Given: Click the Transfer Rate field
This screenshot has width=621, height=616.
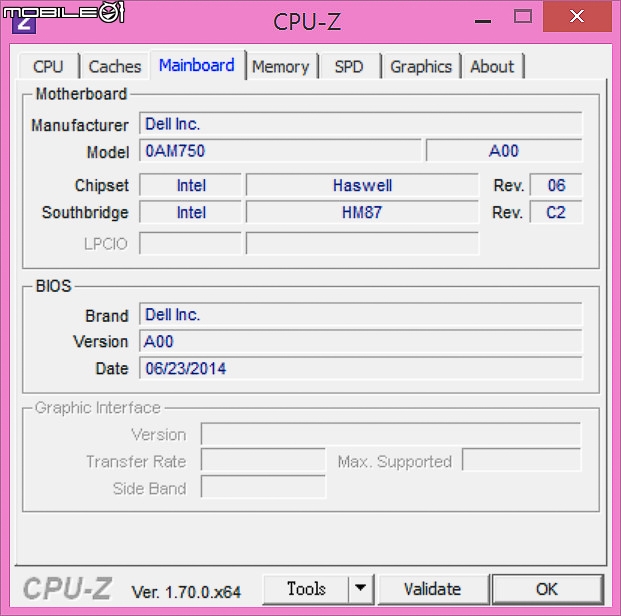Looking at the screenshot, I should pyautogui.click(x=263, y=460).
